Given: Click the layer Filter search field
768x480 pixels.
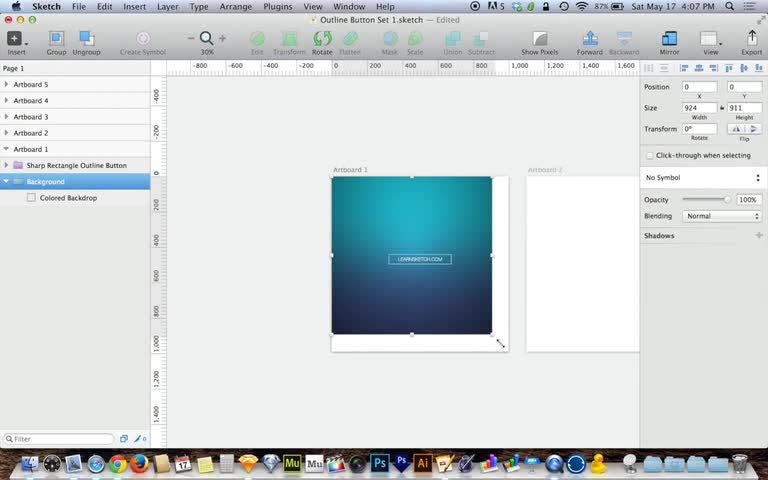Looking at the screenshot, I should click(58, 439).
